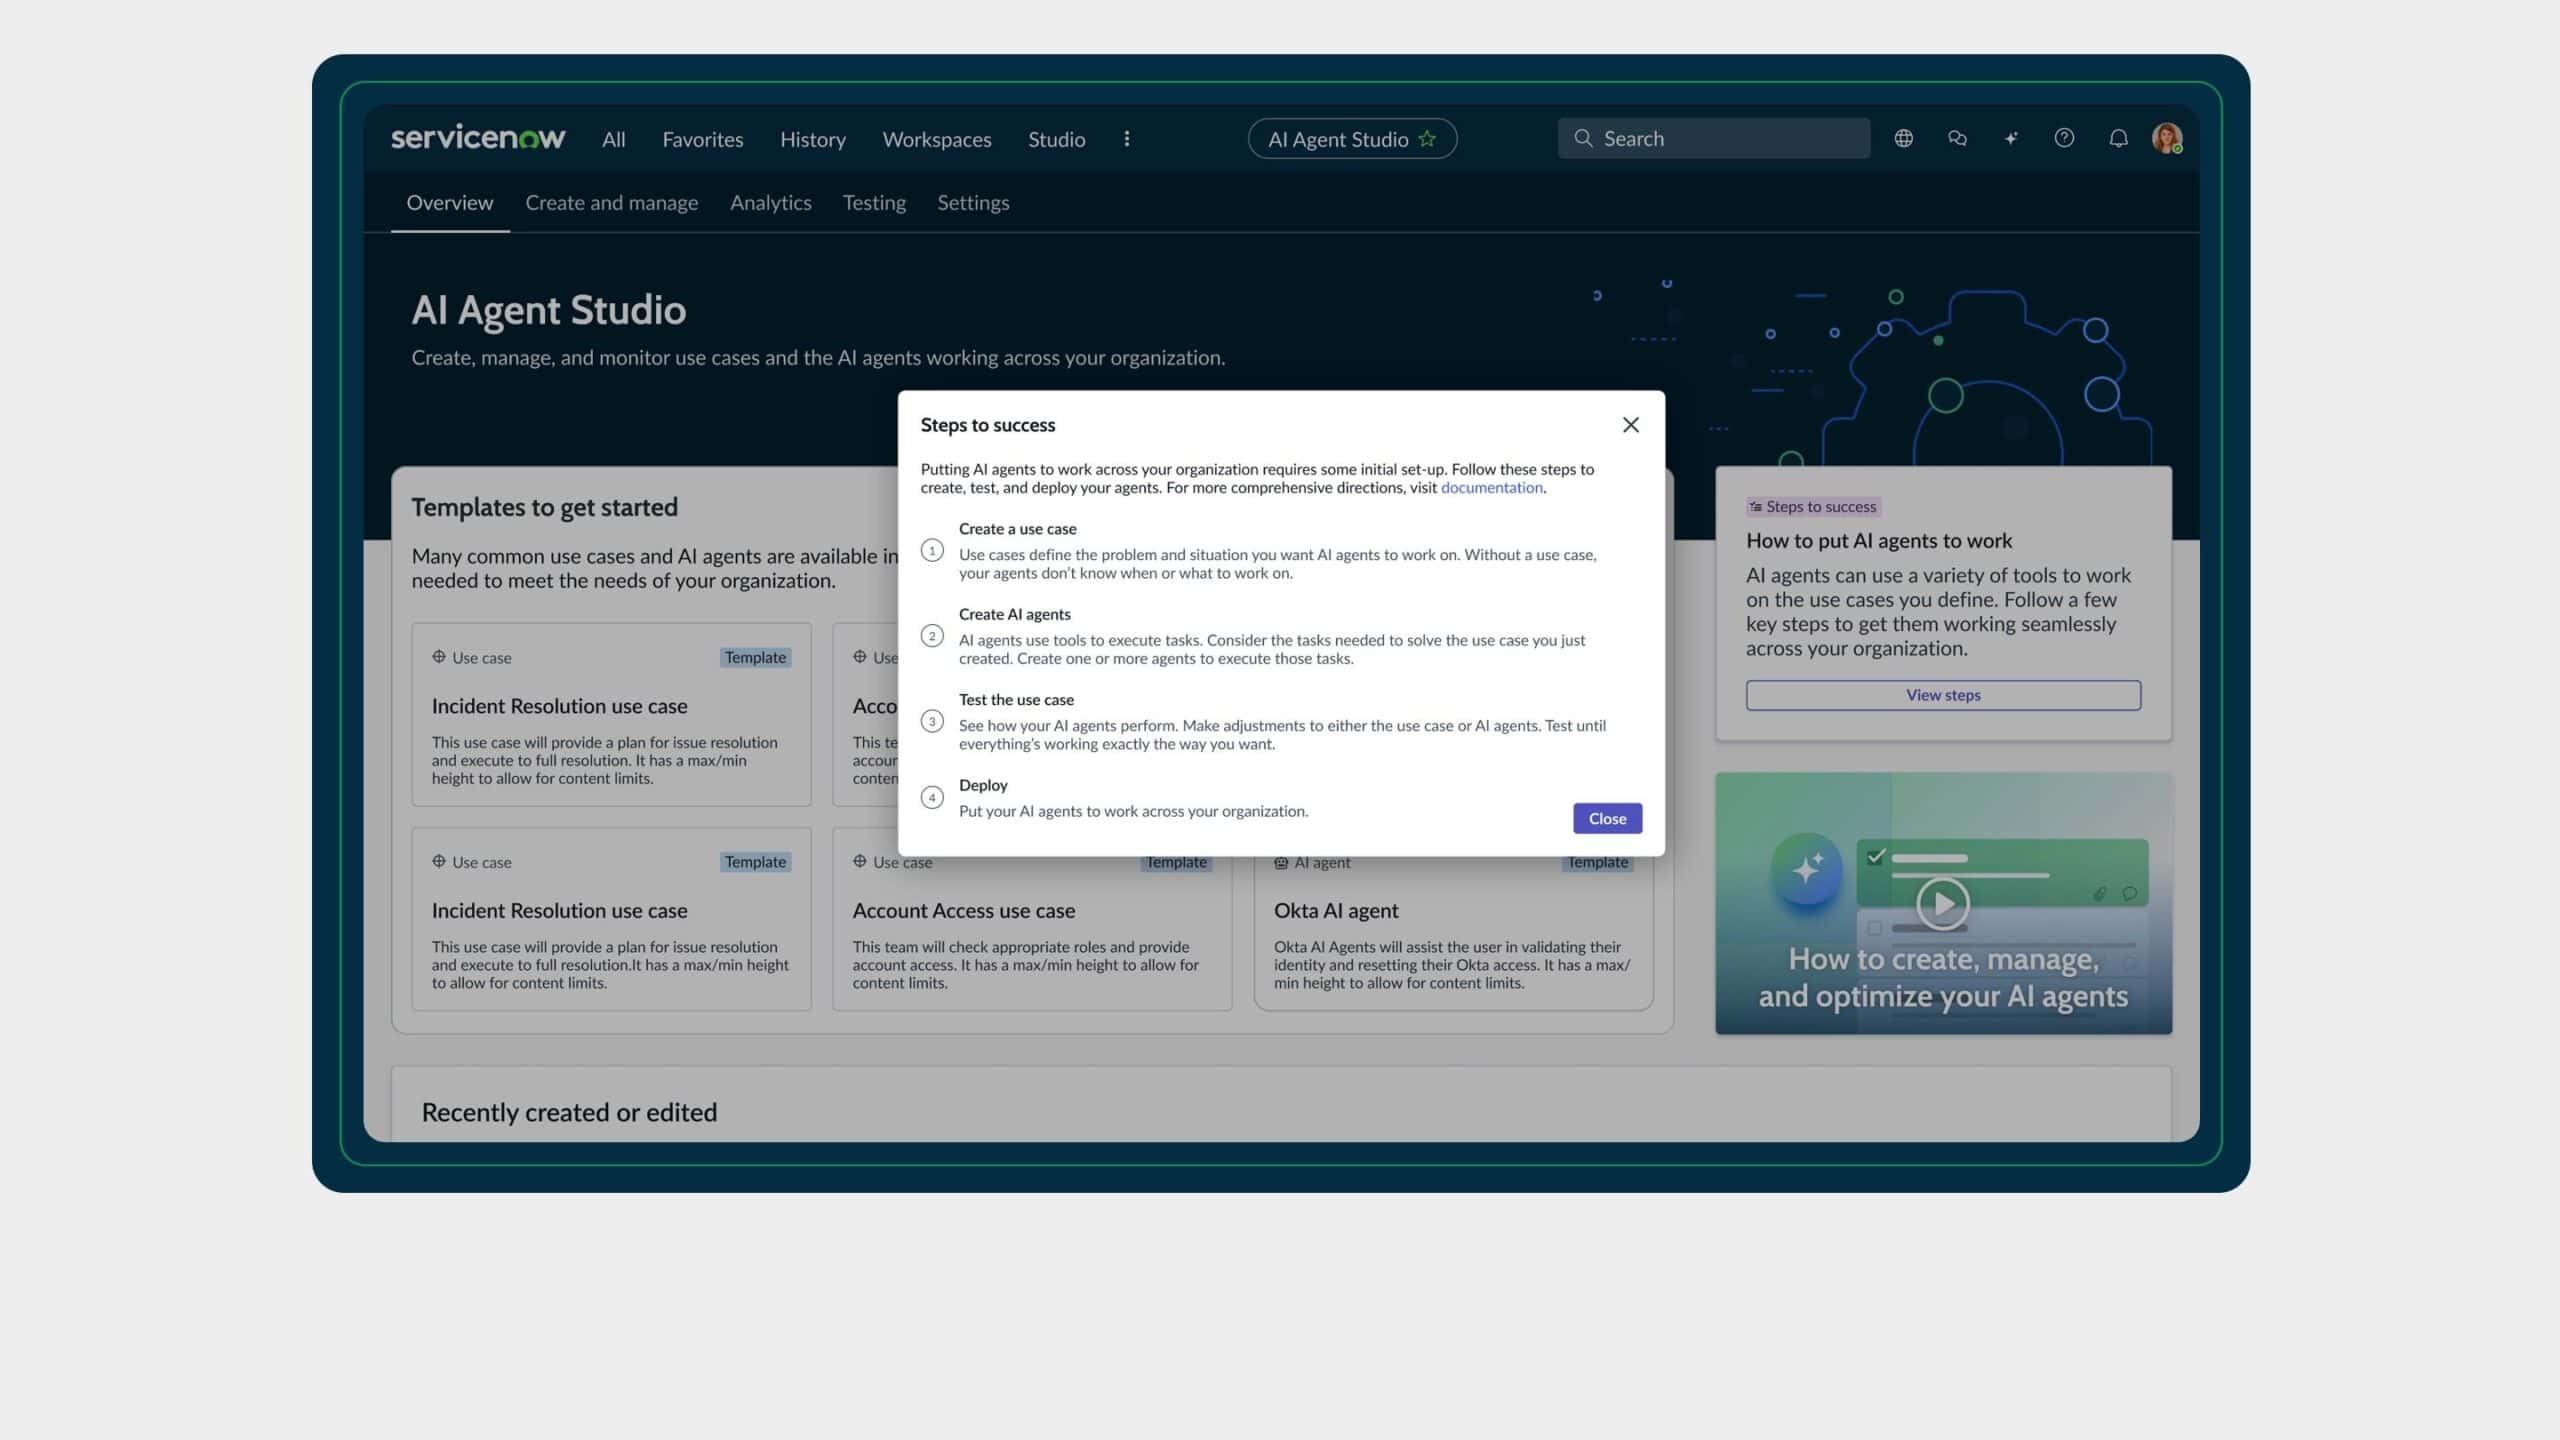Click step 3 circle Test the use case
2560x1440 pixels.
click(x=932, y=721)
